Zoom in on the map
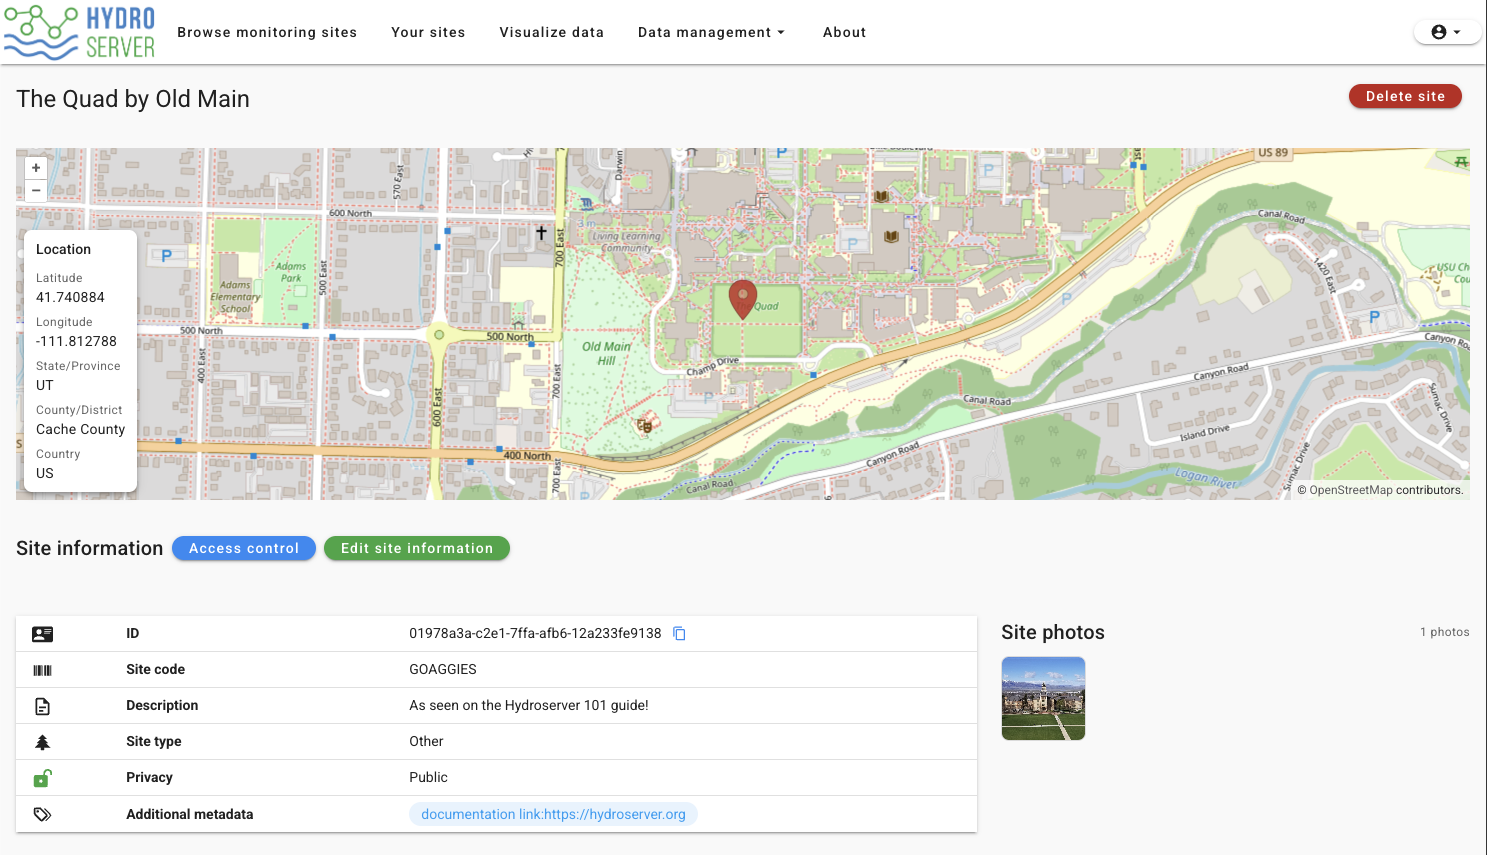This screenshot has width=1487, height=855. click(36, 168)
